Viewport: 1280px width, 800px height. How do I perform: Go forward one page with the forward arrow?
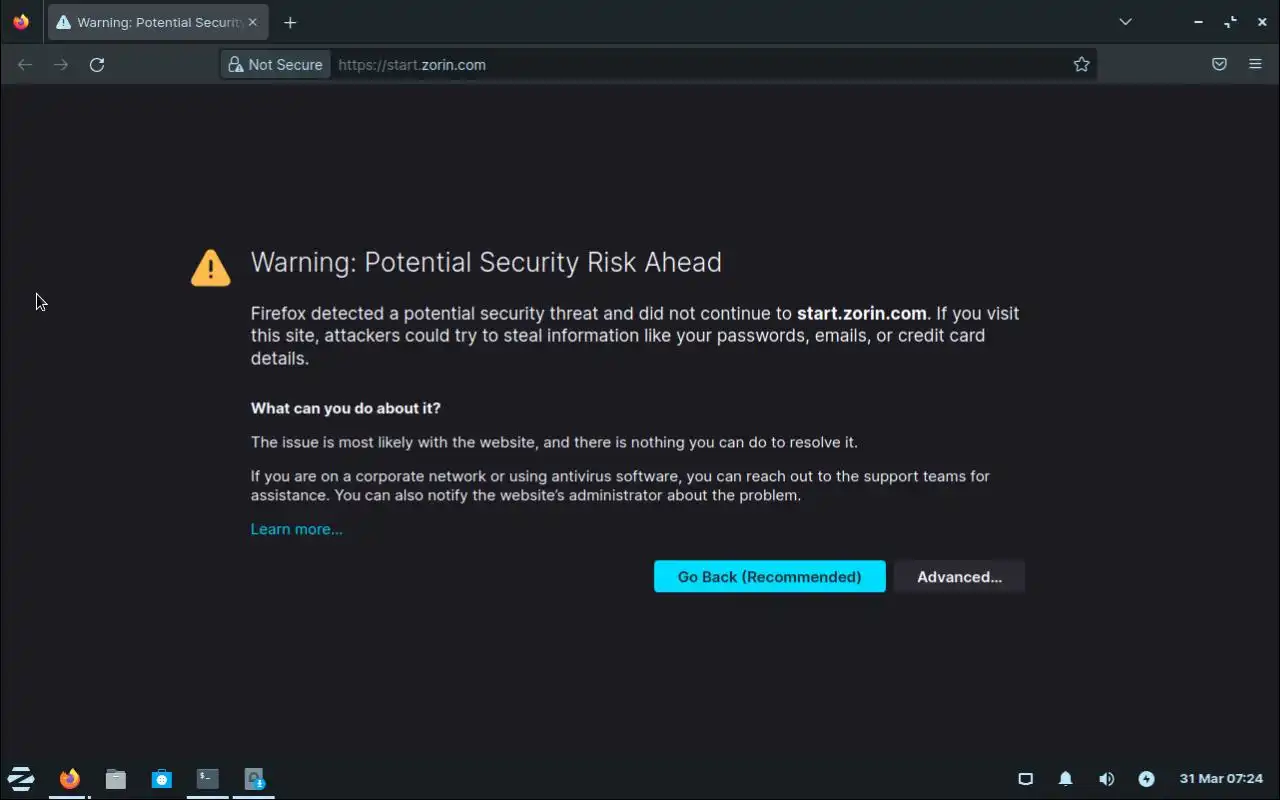[x=61, y=64]
